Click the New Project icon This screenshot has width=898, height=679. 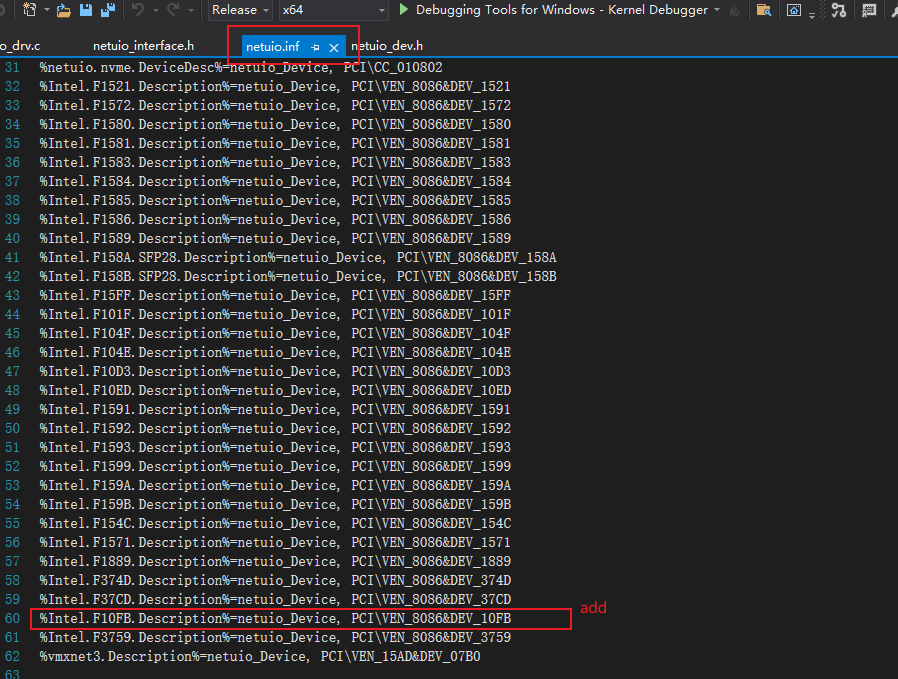click(27, 10)
